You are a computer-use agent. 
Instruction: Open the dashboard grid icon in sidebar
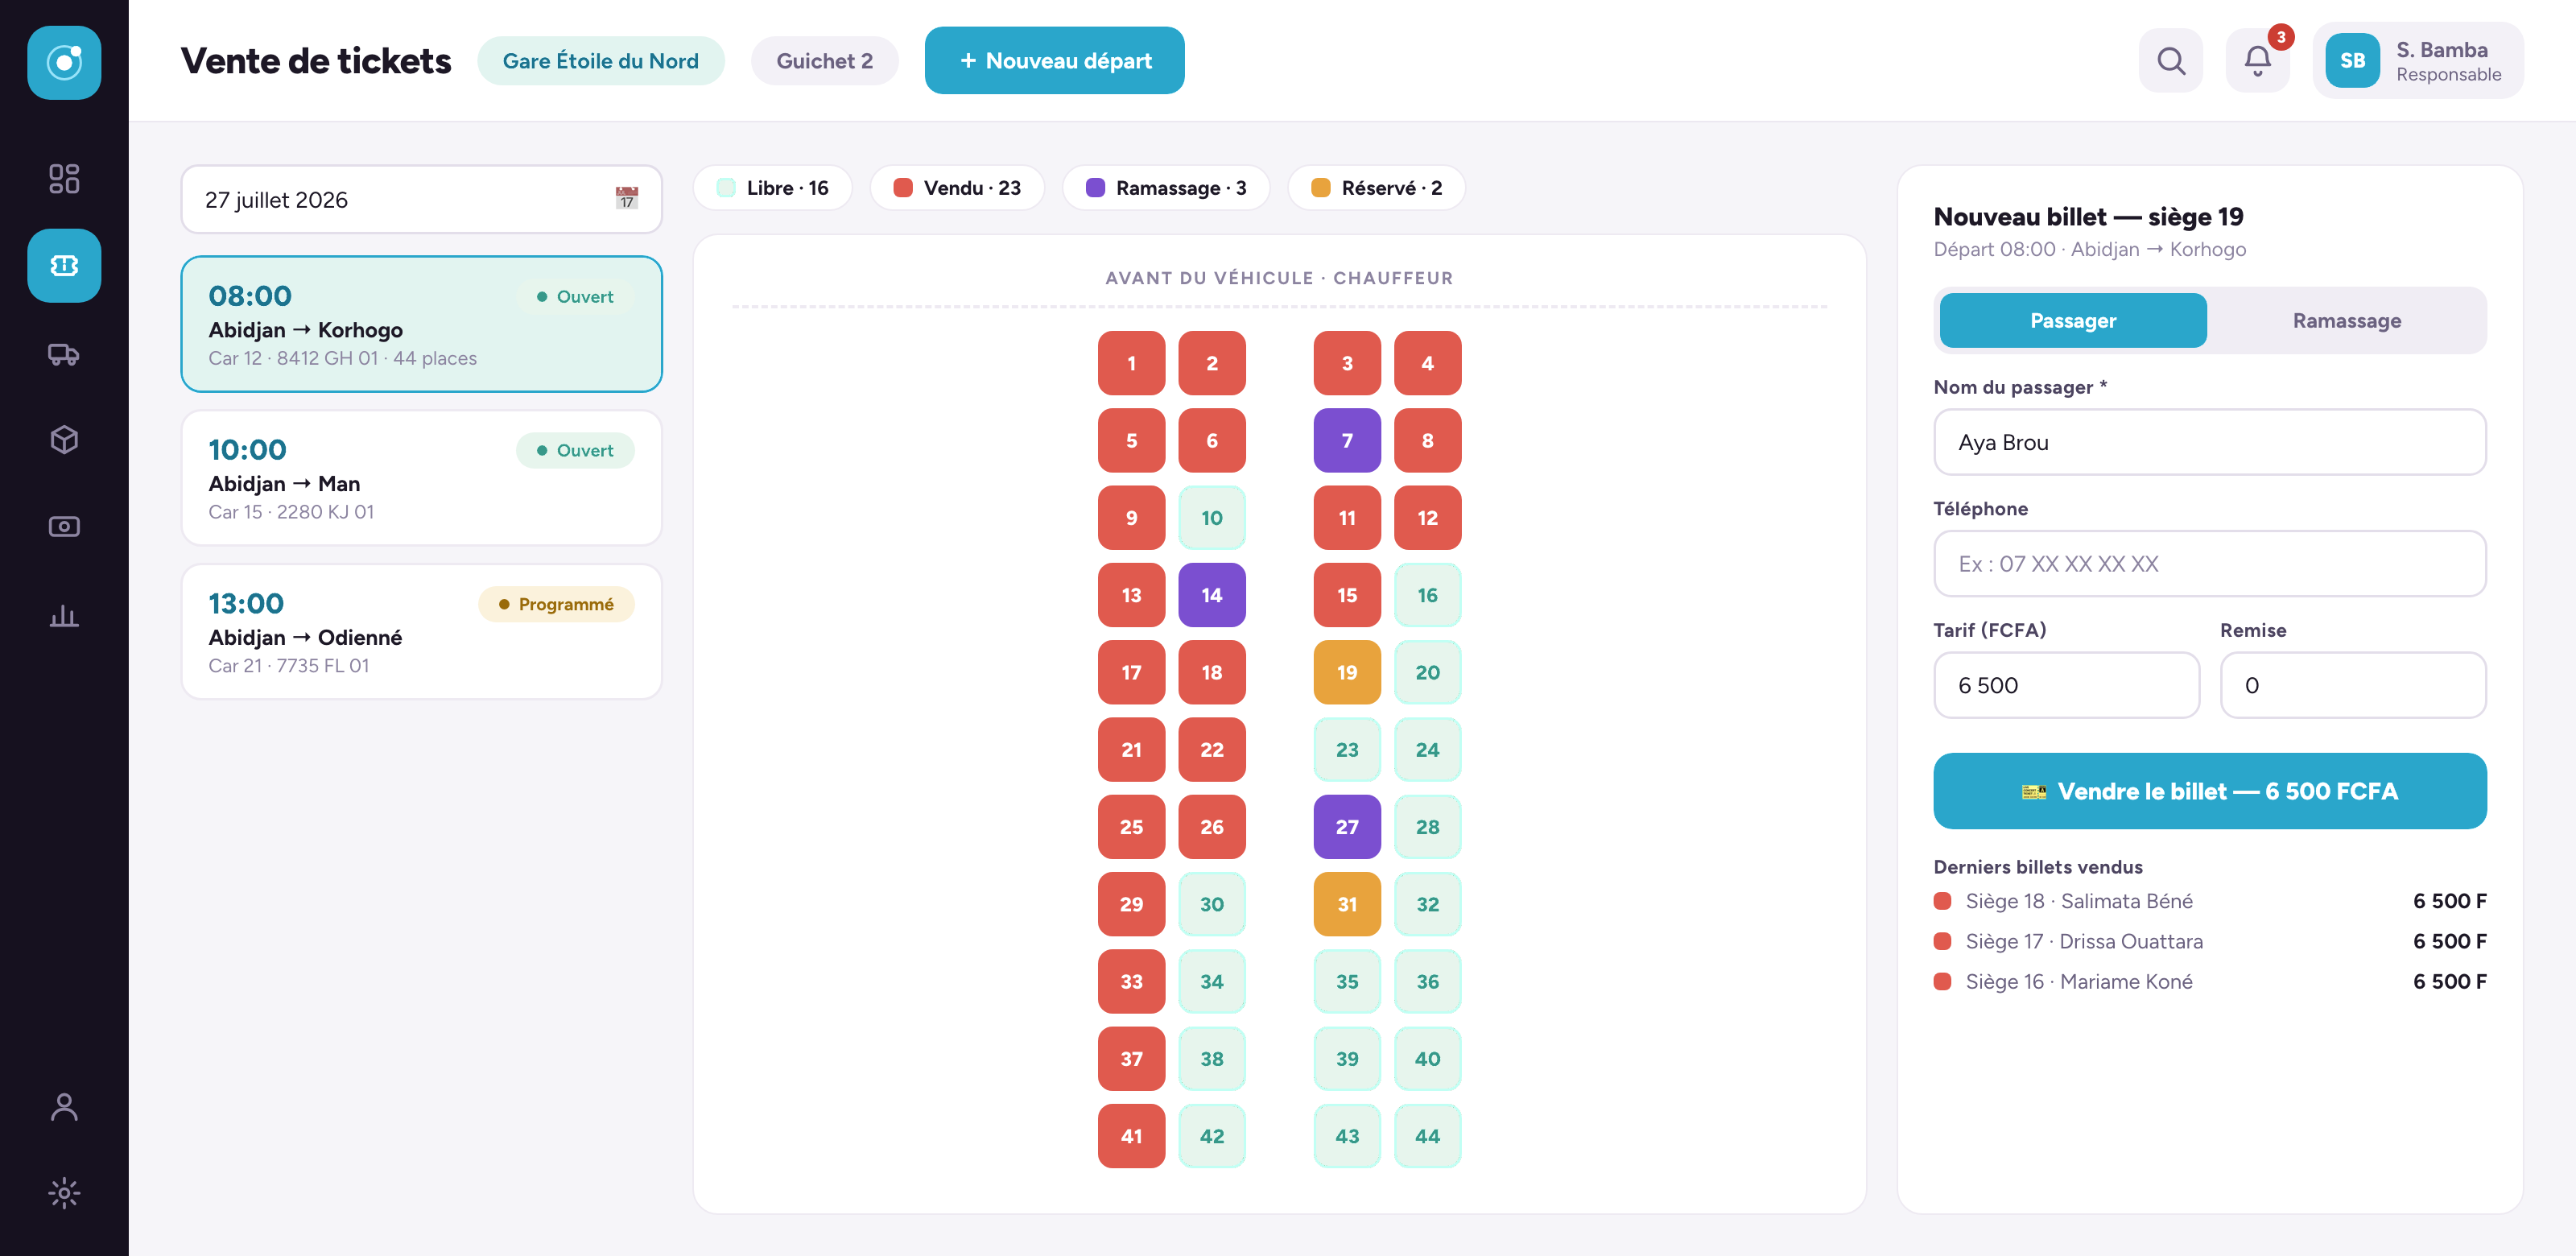[x=64, y=179]
